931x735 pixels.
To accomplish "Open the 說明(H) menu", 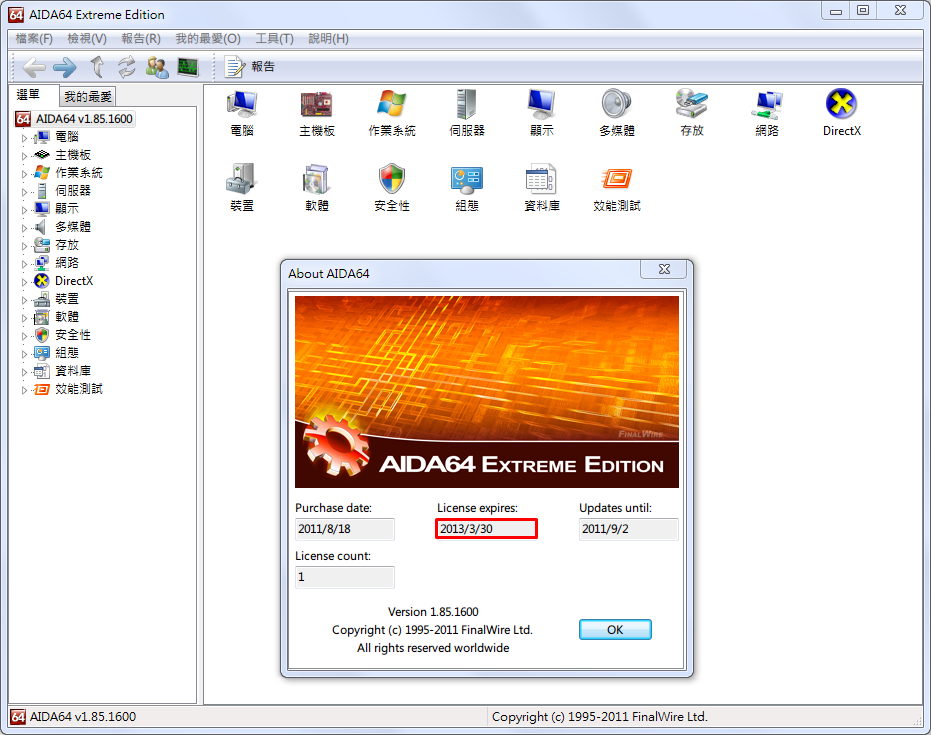I will click(x=328, y=39).
